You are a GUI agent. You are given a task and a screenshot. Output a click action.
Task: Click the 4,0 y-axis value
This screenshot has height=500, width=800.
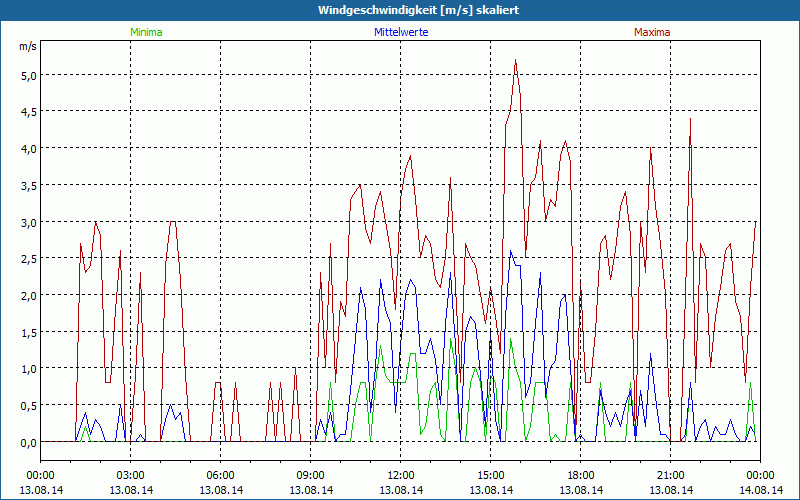(29, 149)
